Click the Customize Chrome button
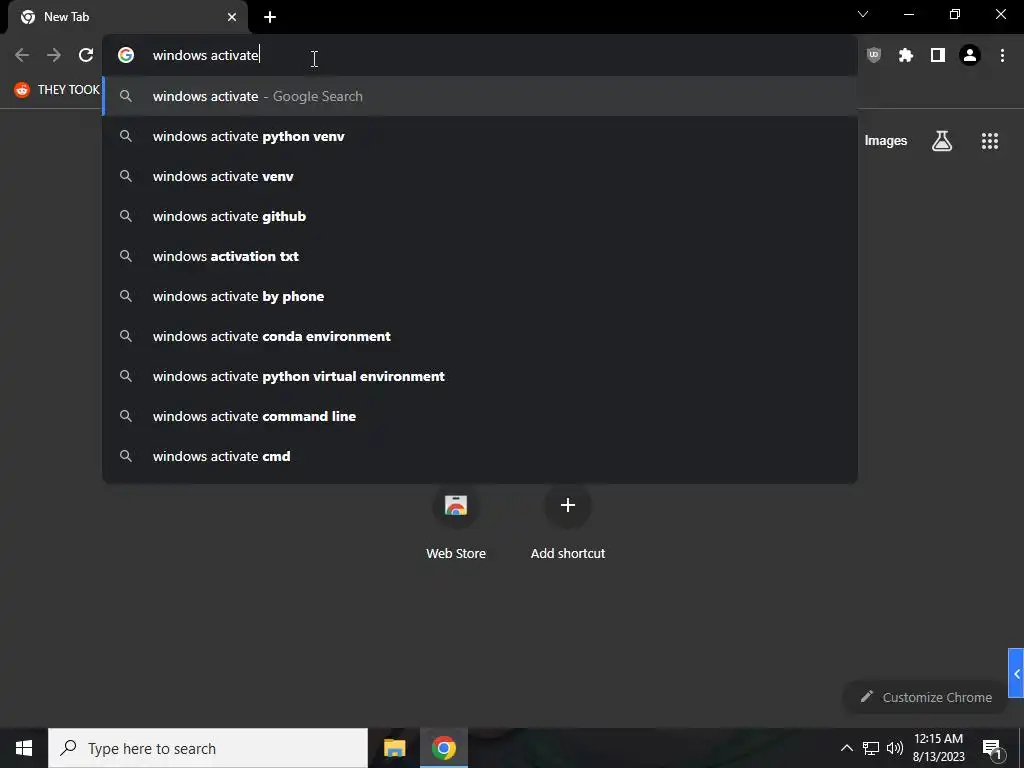1024x768 pixels. pos(925,697)
